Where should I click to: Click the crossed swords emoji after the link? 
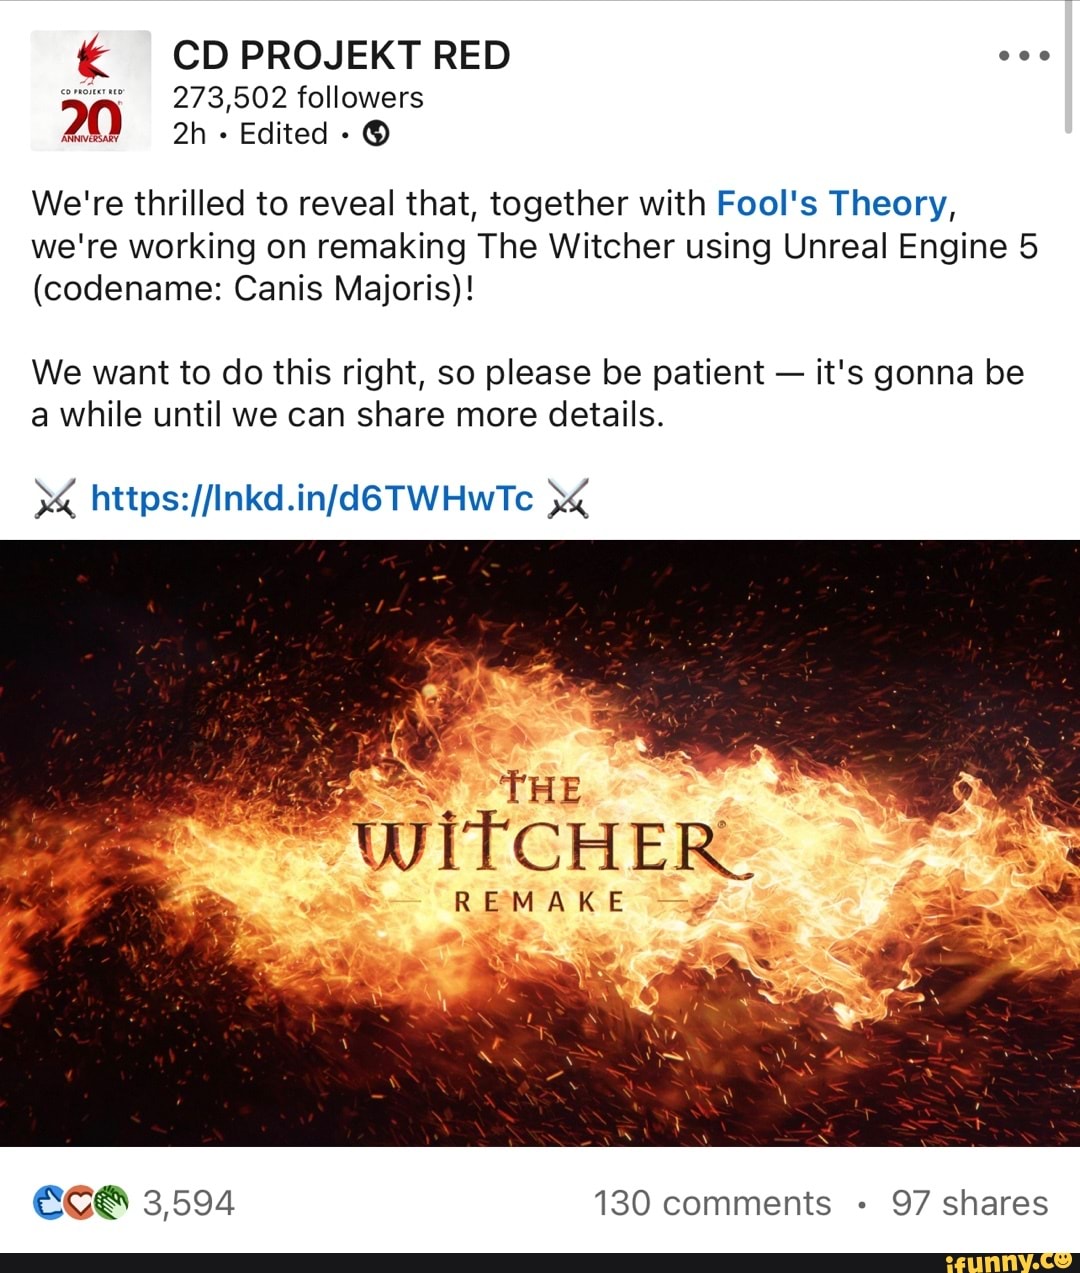(x=569, y=498)
